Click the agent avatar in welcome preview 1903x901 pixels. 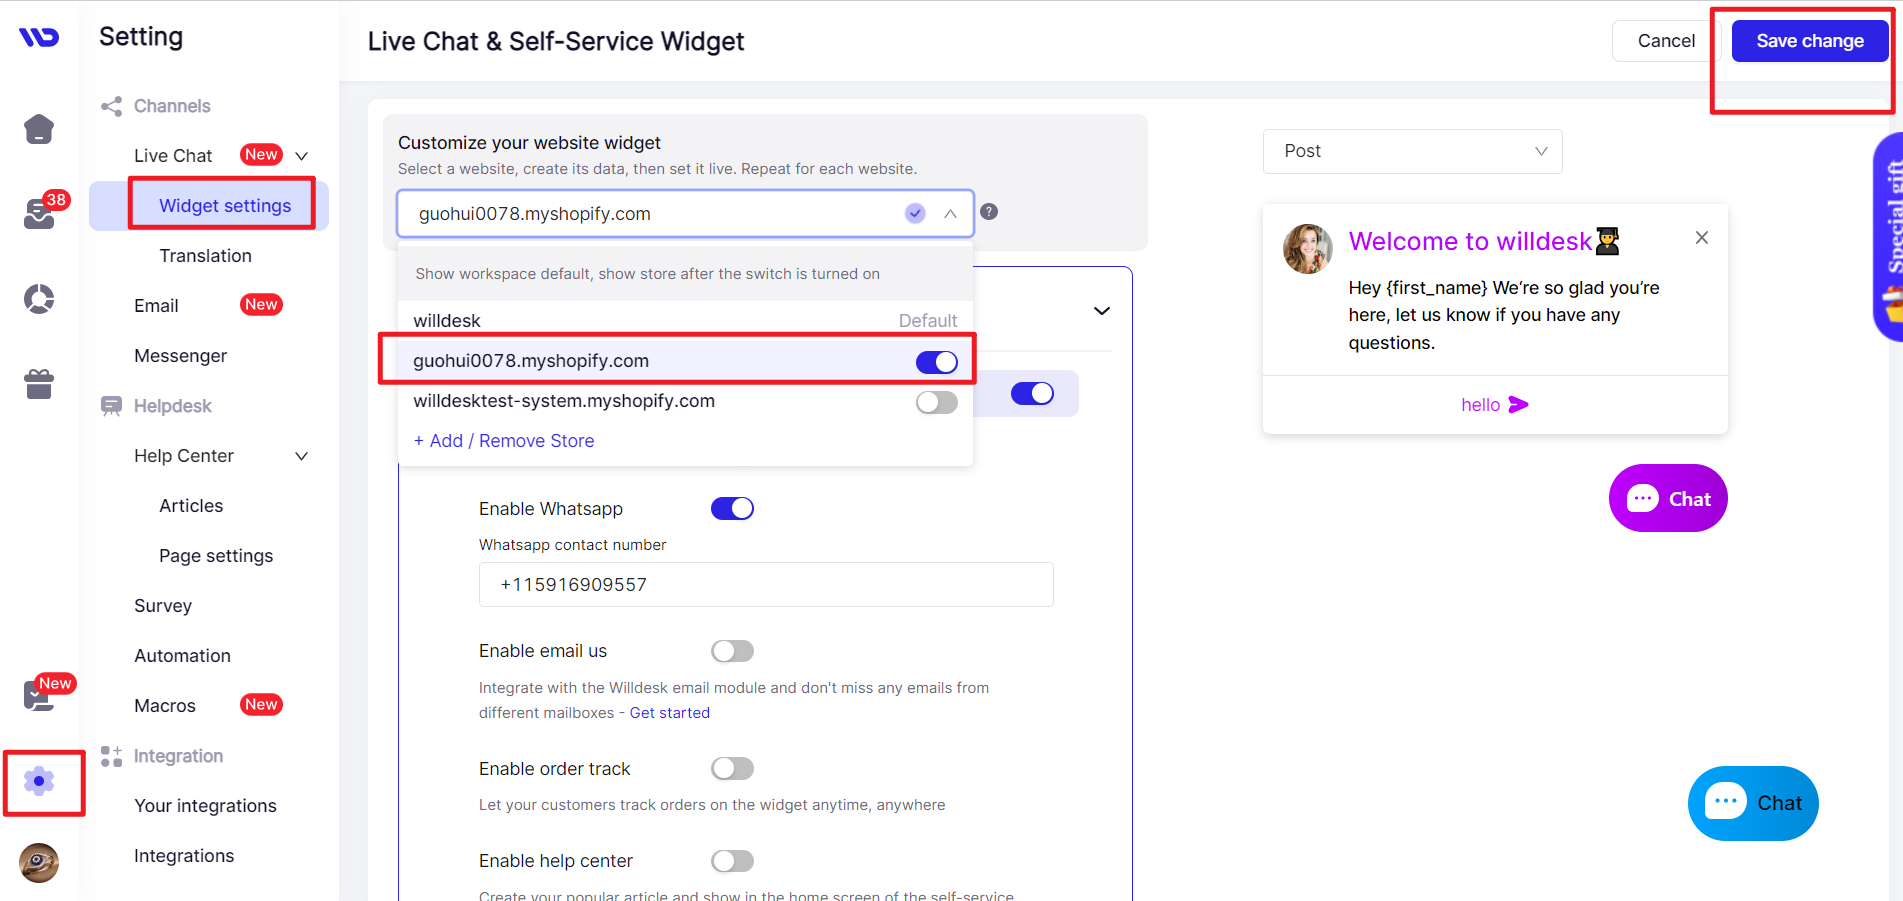coord(1308,249)
